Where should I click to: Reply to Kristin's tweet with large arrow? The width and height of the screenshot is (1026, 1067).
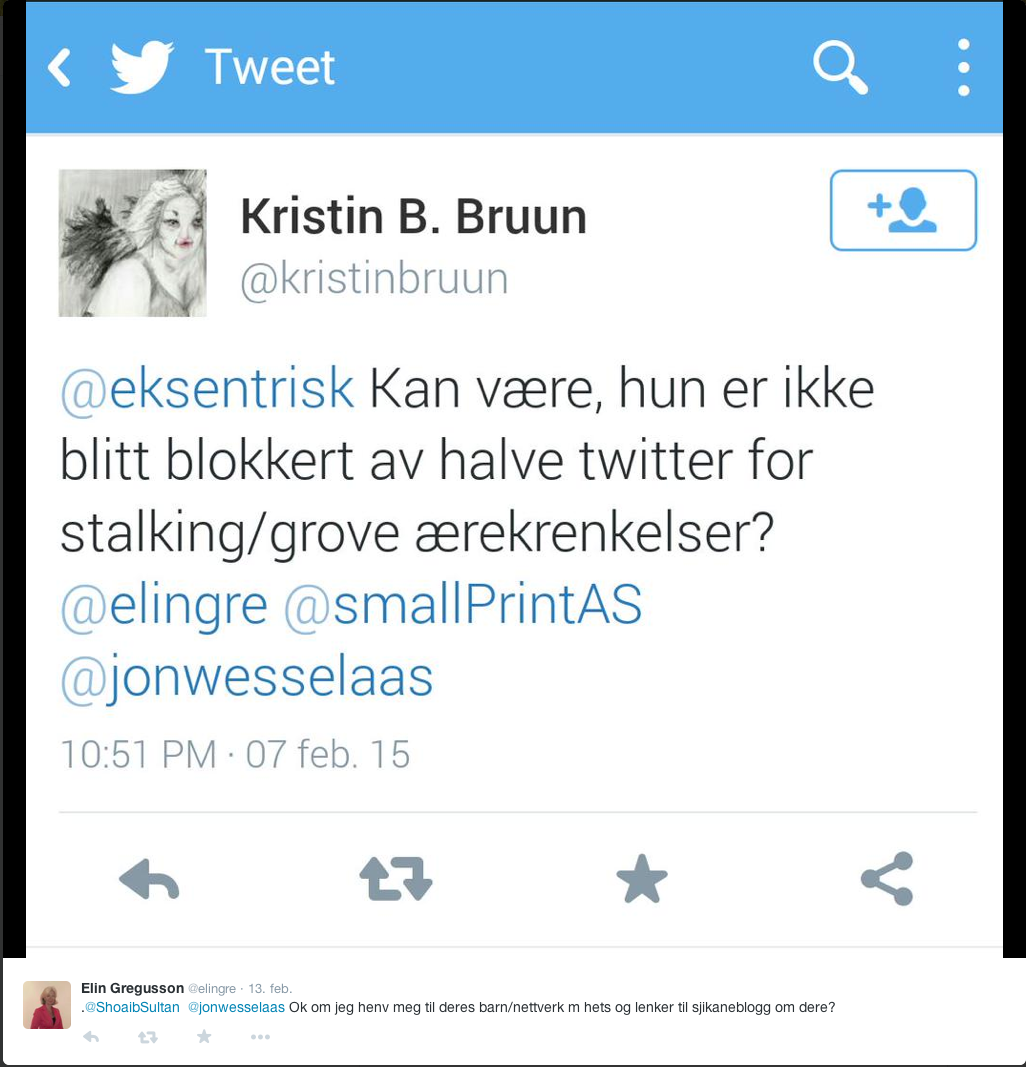[149, 879]
